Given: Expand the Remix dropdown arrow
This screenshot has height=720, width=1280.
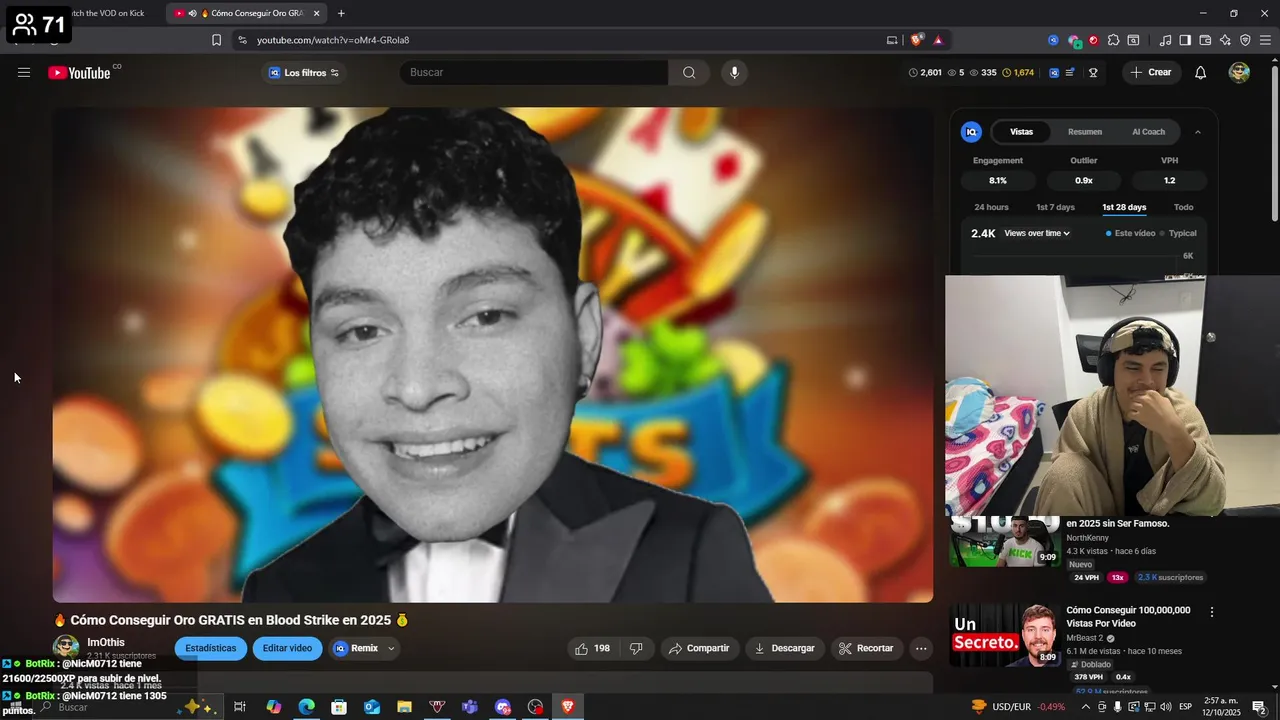Looking at the screenshot, I should point(391,648).
